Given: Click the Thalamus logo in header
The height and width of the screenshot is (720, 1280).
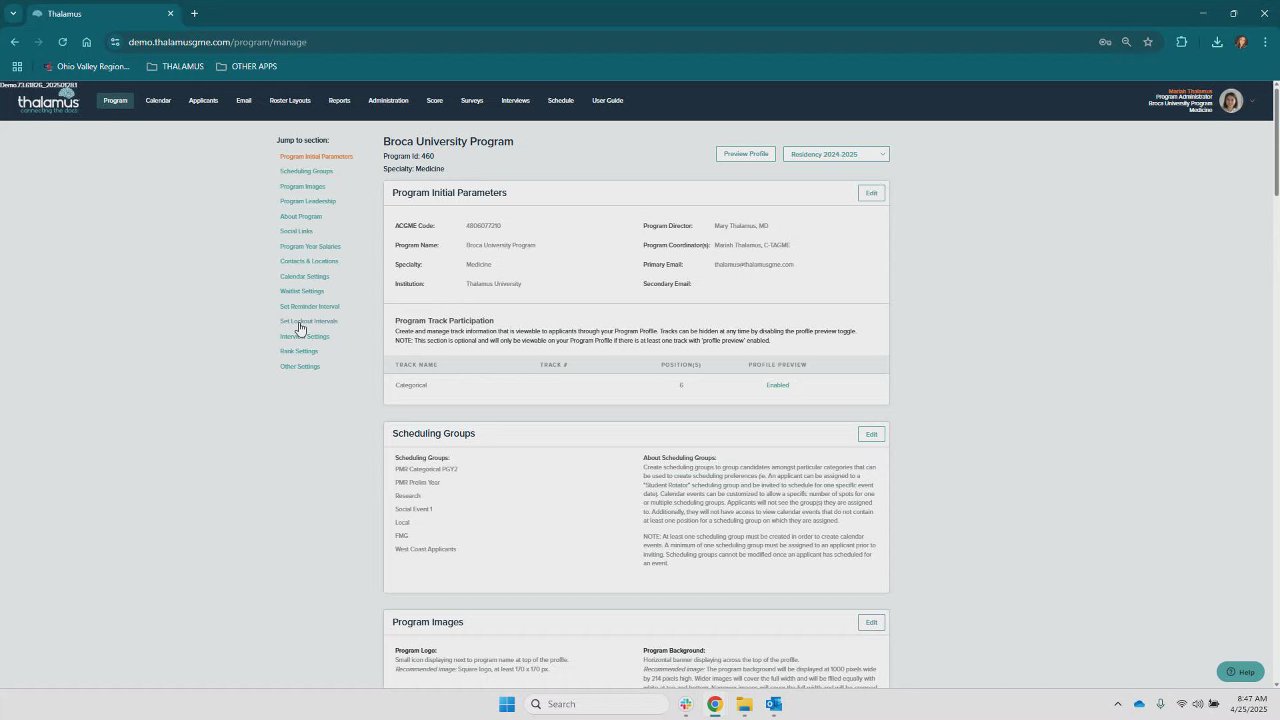Looking at the screenshot, I should point(48,100).
